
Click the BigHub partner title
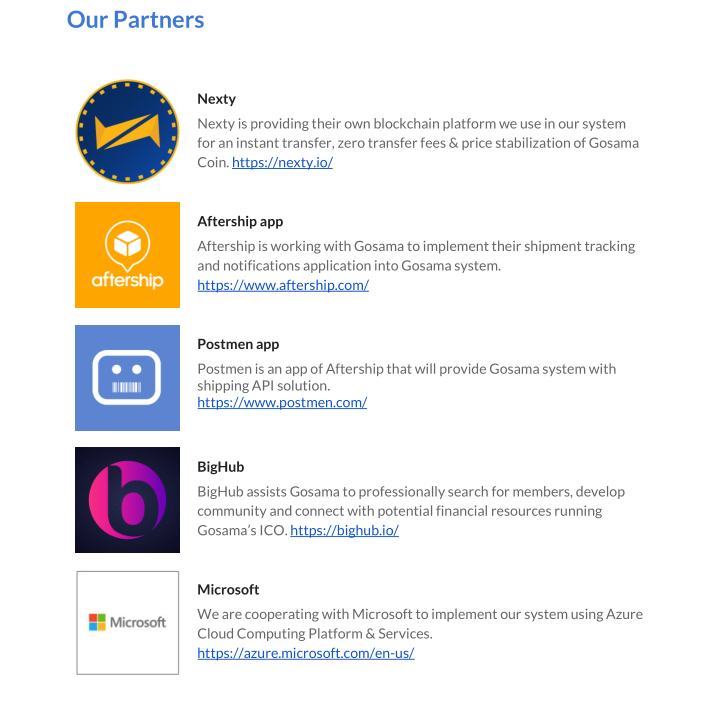220,467
